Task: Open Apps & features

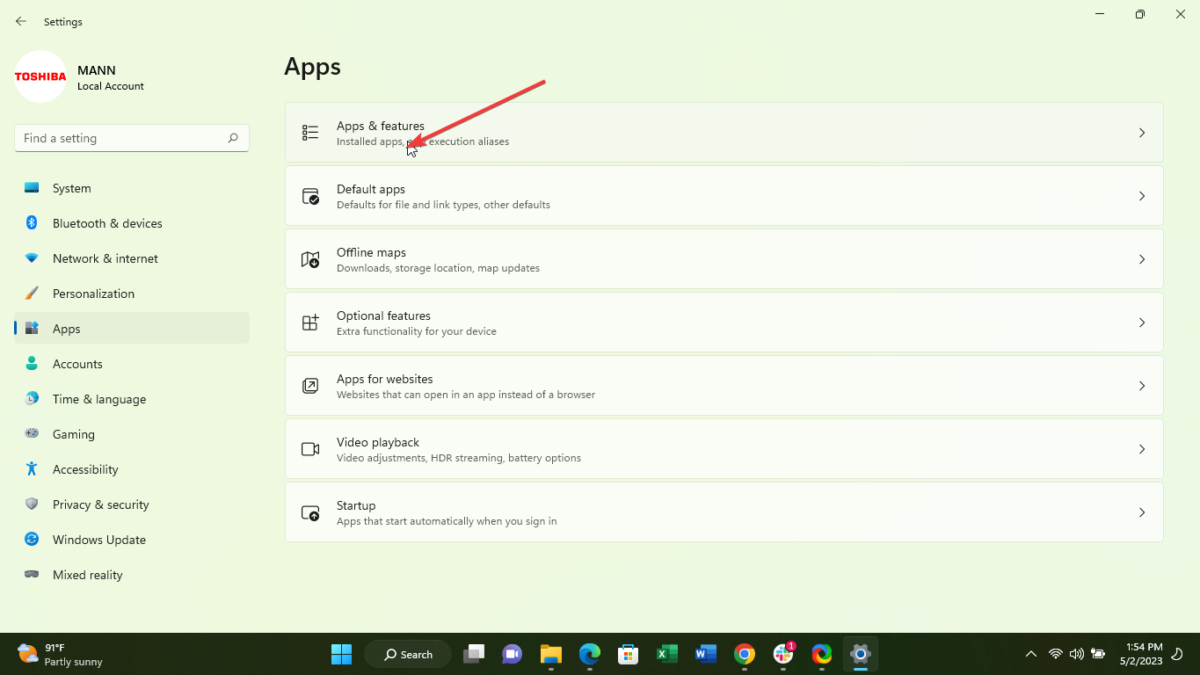Action: point(724,133)
